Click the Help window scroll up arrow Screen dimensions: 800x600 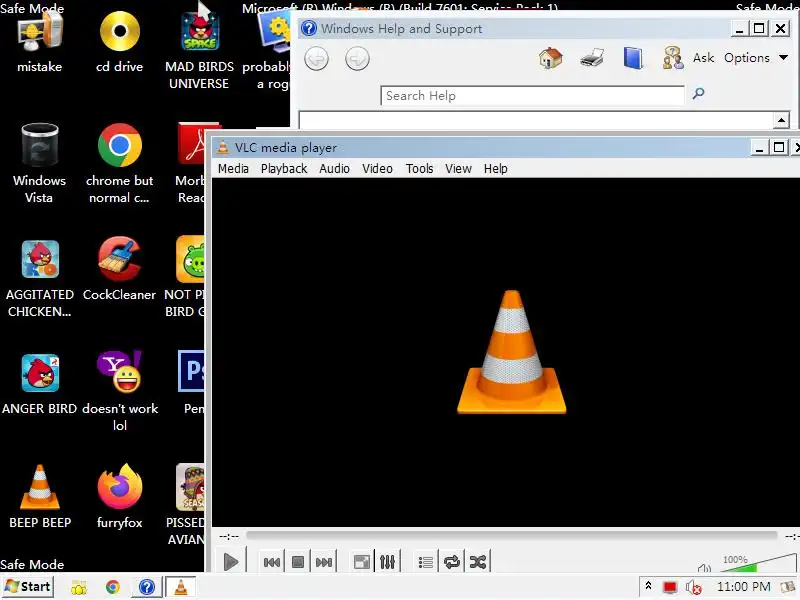(781, 120)
